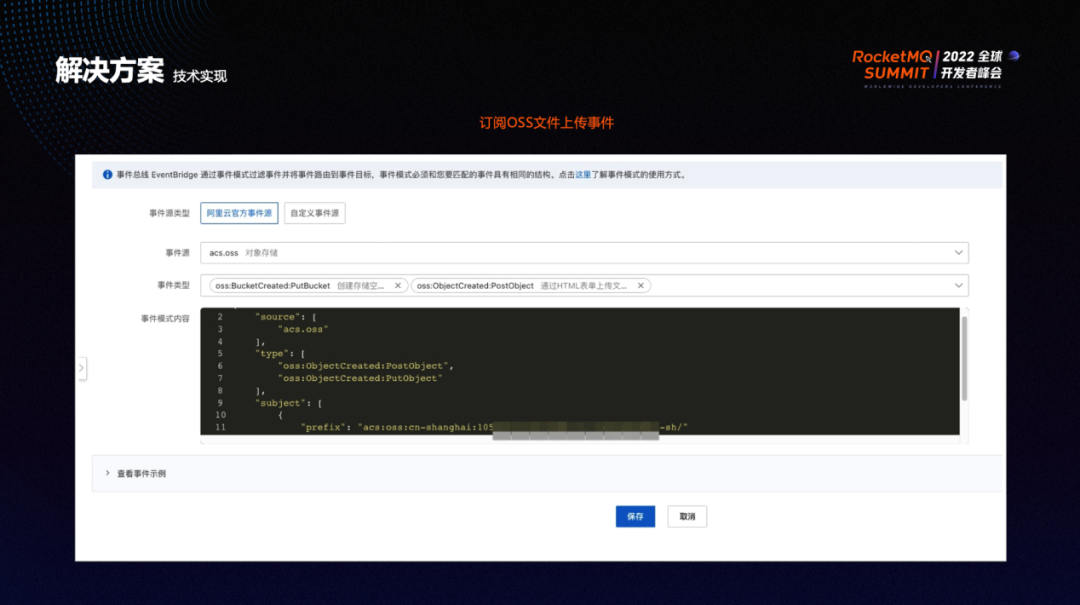Screen dimensions: 1080x605
Task: Switch to 自定义事件源 option
Action: coord(315,213)
